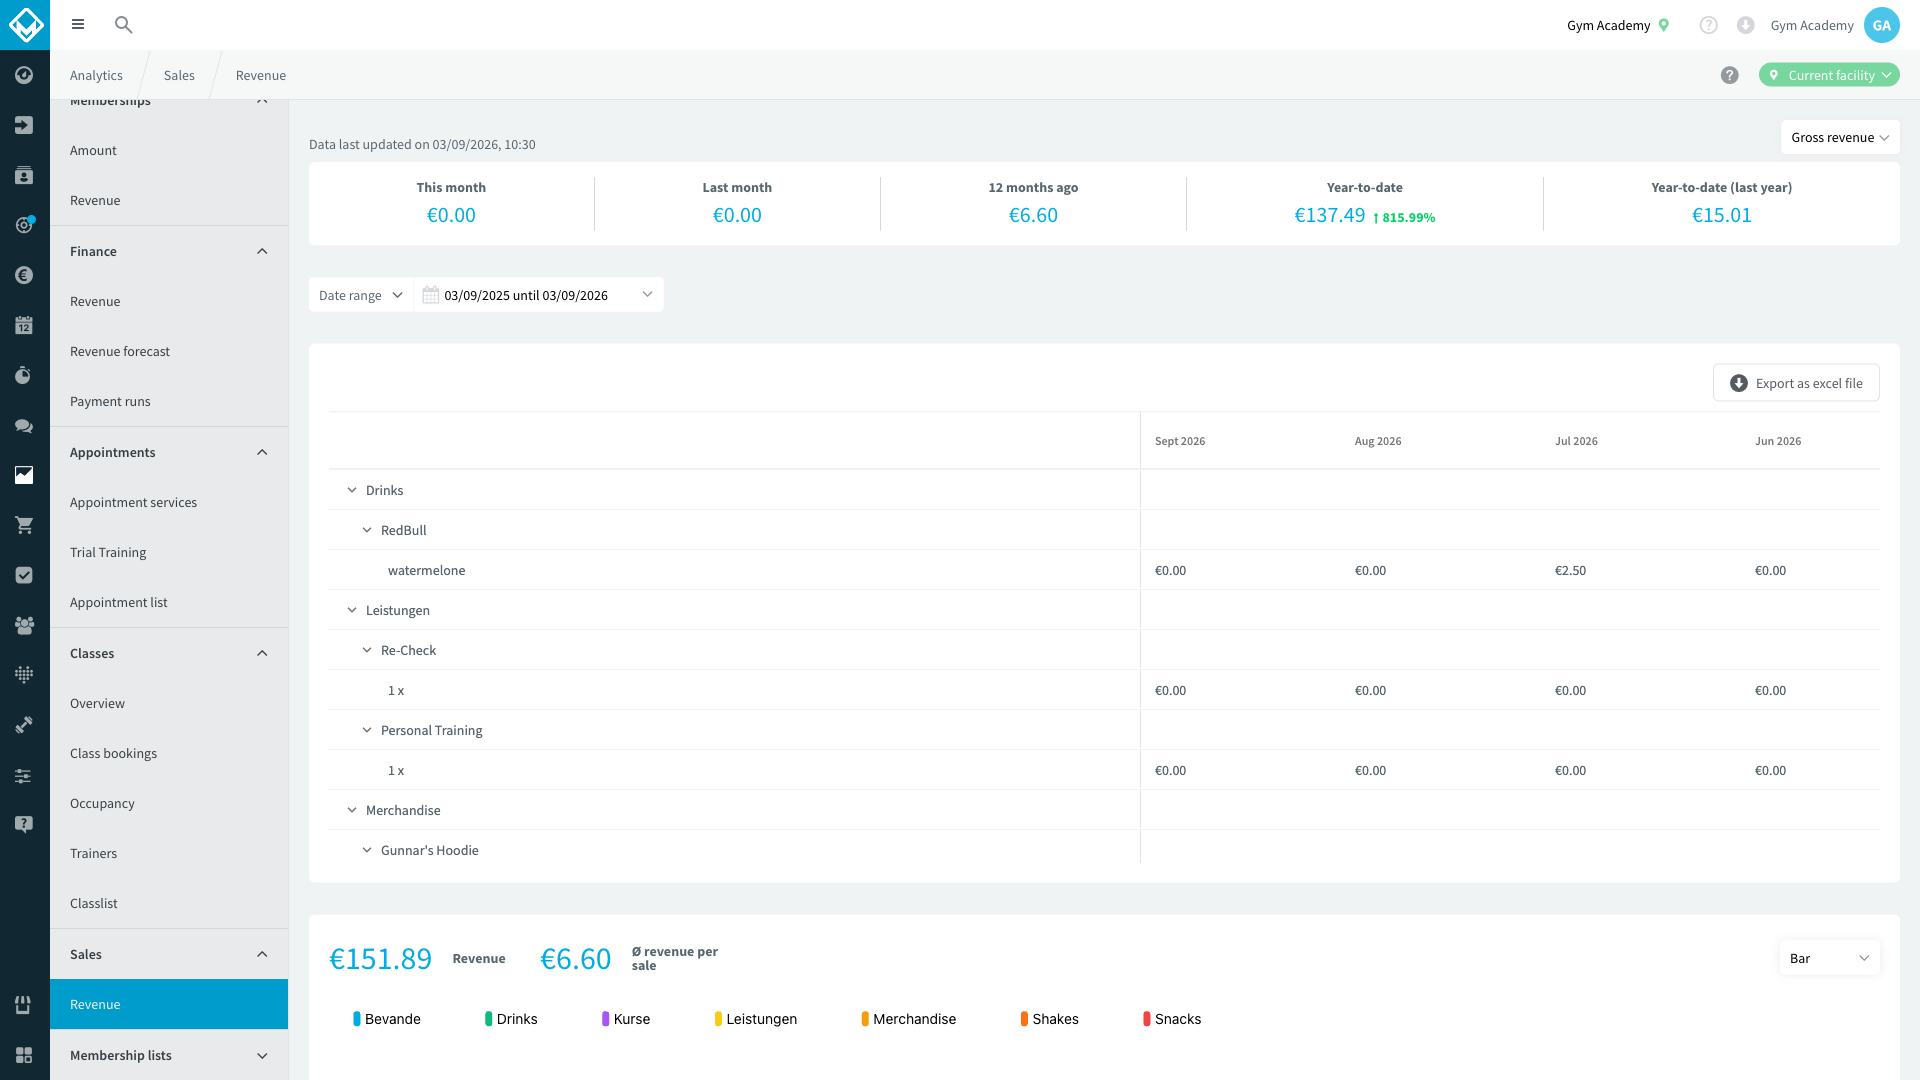Collapse the Finance sidebar section

262,252
